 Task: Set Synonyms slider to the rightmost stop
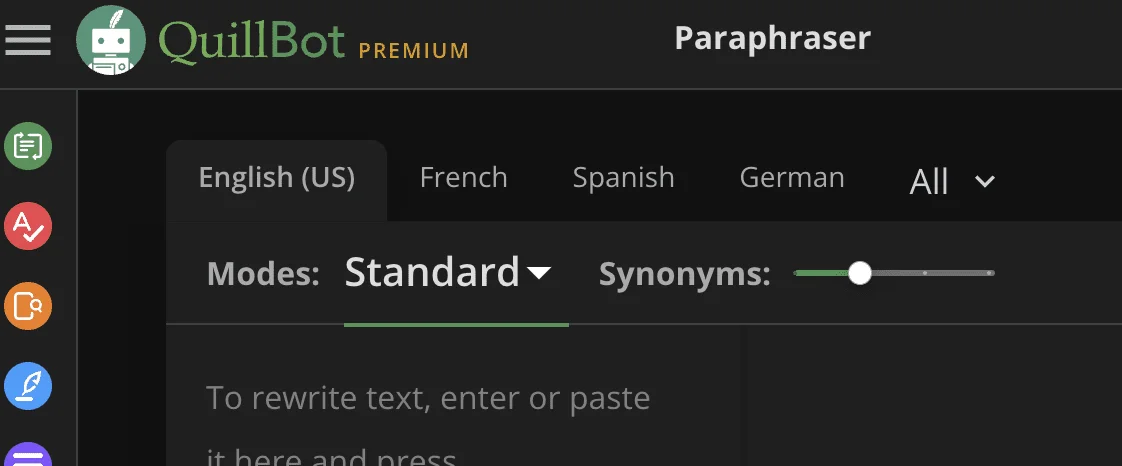[990, 273]
